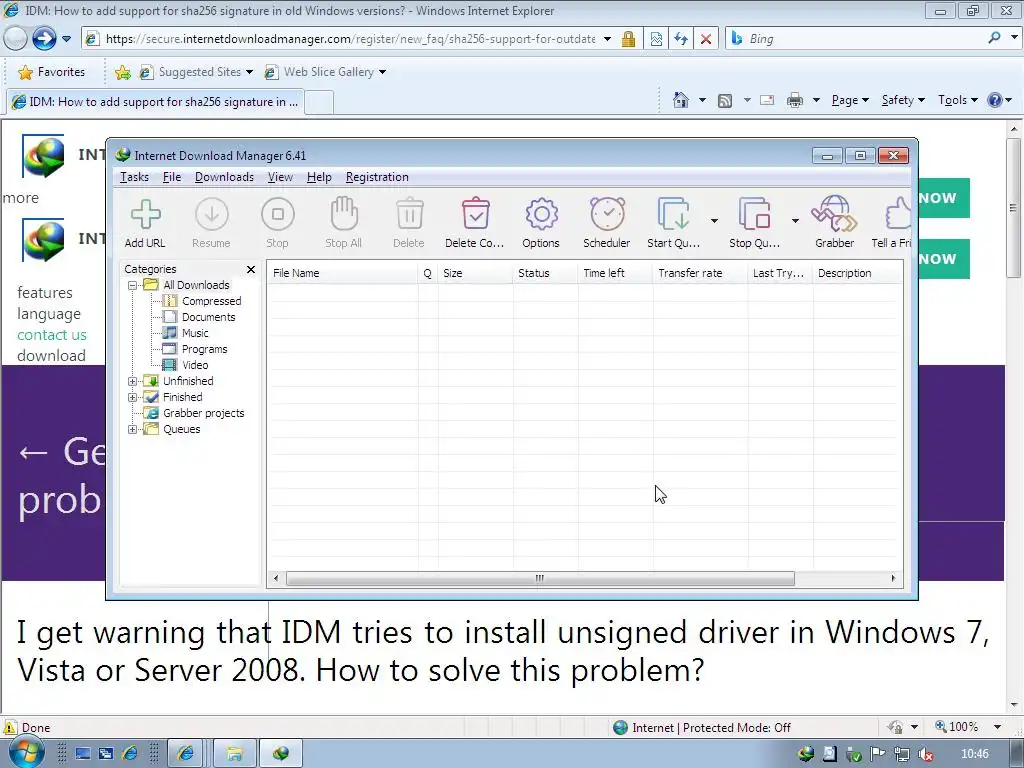The height and width of the screenshot is (768, 1024).
Task: Open the Start Queue dropdown arrow
Action: coord(714,221)
